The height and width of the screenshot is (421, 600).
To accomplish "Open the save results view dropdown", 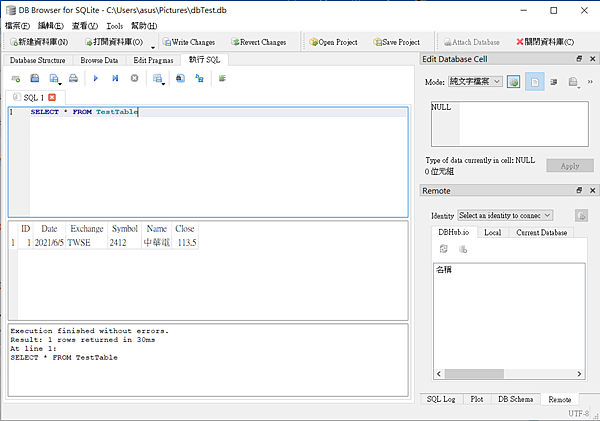I will pyautogui.click(x=158, y=79).
